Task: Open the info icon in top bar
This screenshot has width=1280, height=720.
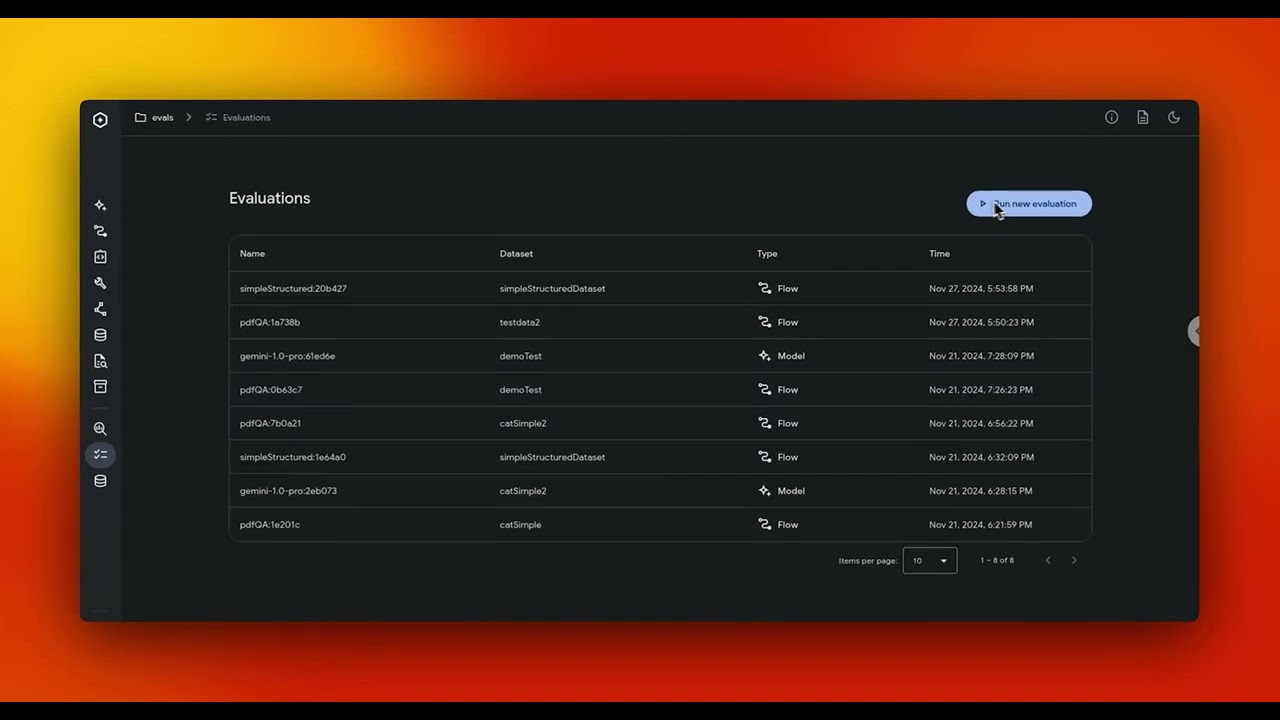Action: pyautogui.click(x=1111, y=117)
